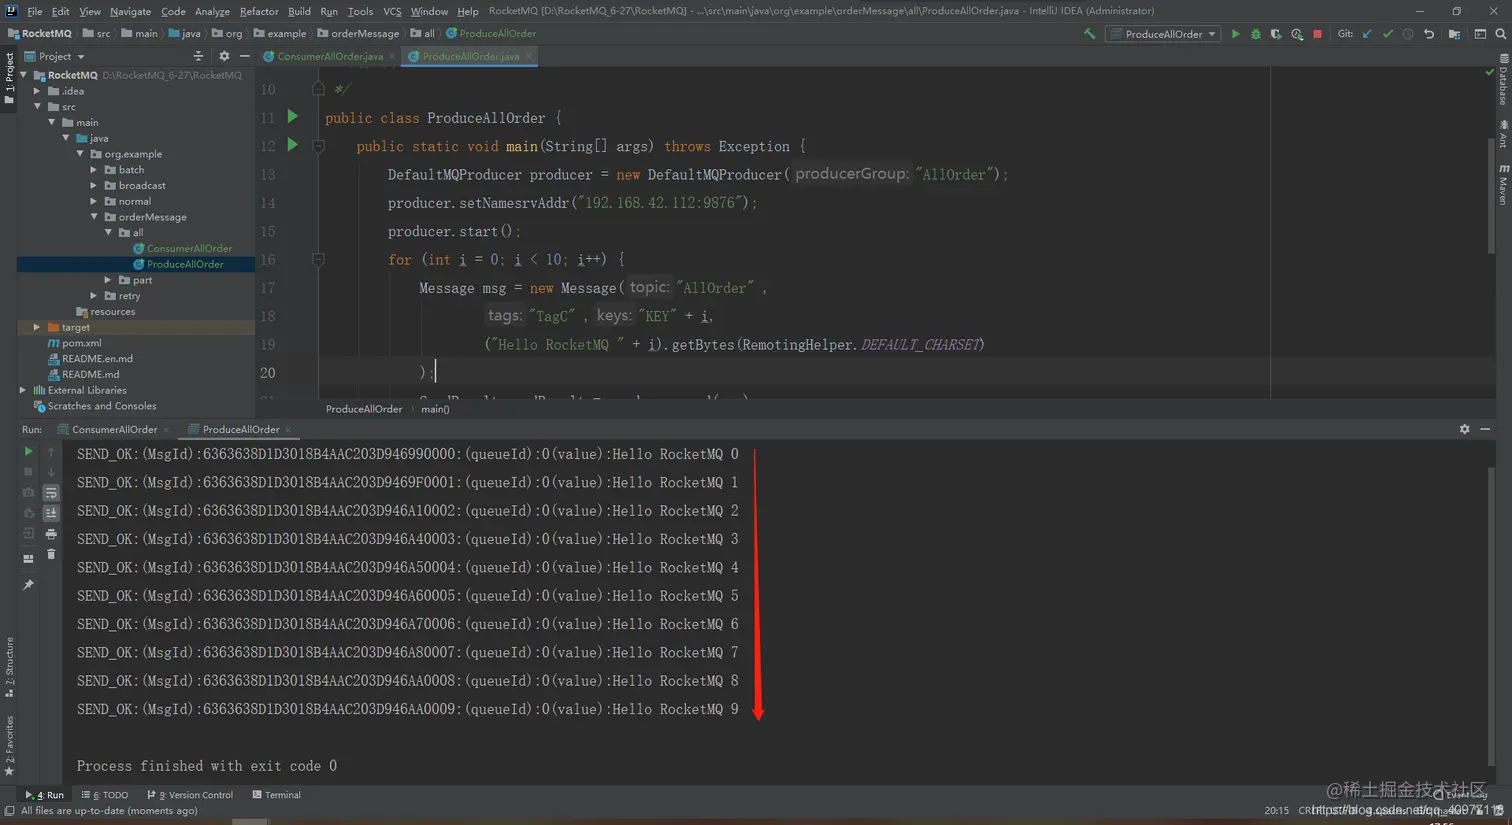
Task: Toggle pin tab in the Run panel
Action: pyautogui.click(x=28, y=585)
